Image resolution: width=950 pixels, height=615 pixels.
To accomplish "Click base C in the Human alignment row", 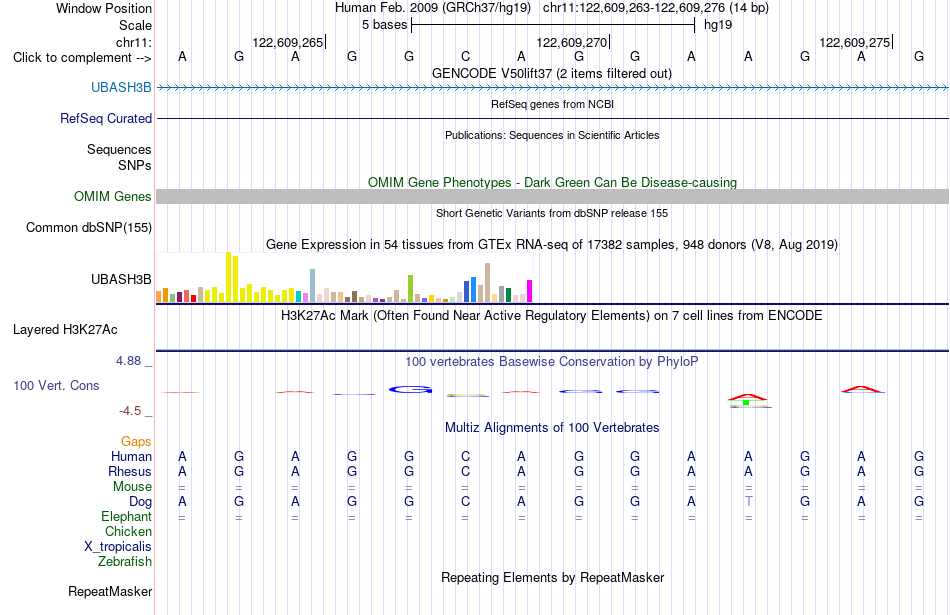I will [465, 456].
